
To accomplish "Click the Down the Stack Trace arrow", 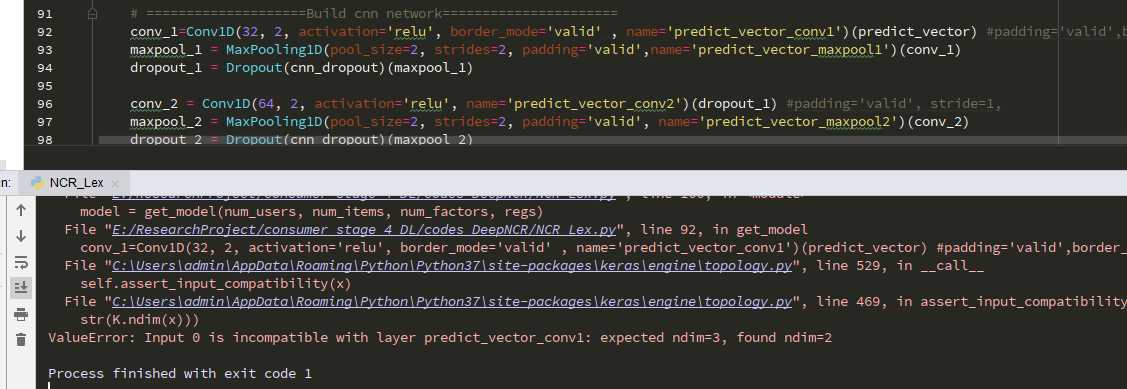I will coord(21,236).
